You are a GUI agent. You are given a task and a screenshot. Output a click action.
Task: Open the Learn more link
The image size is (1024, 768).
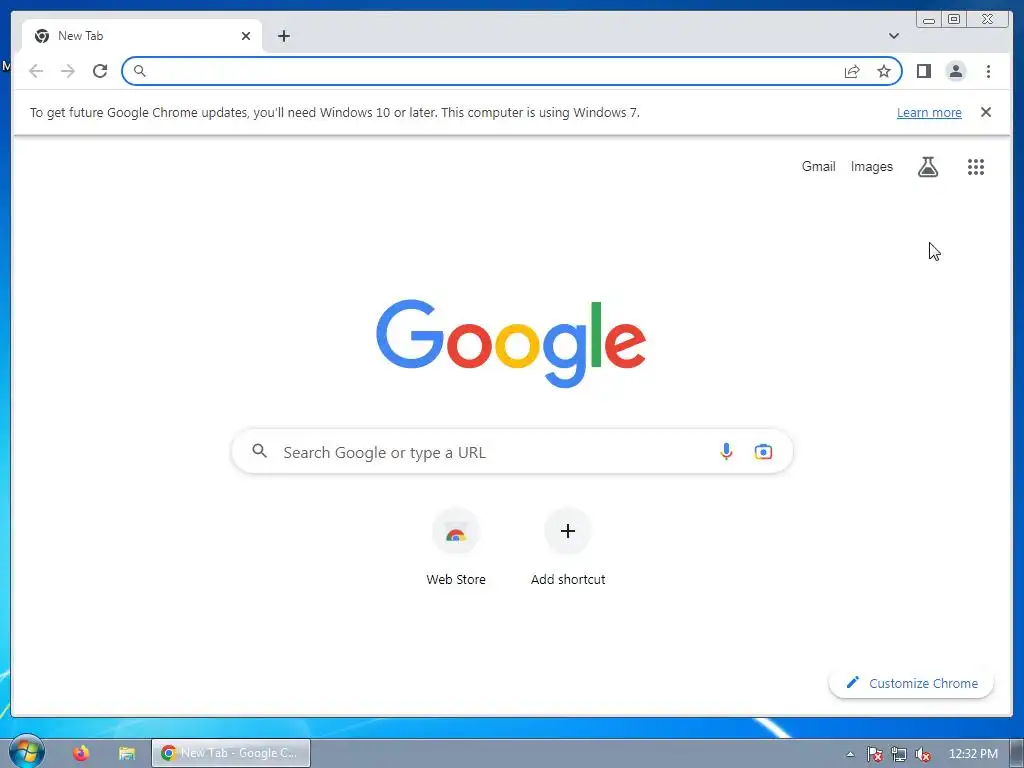click(929, 112)
